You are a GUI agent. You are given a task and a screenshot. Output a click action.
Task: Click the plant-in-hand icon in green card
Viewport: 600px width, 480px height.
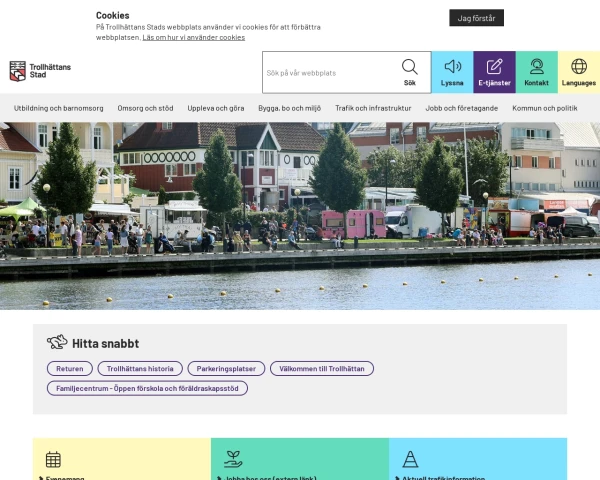(233, 459)
